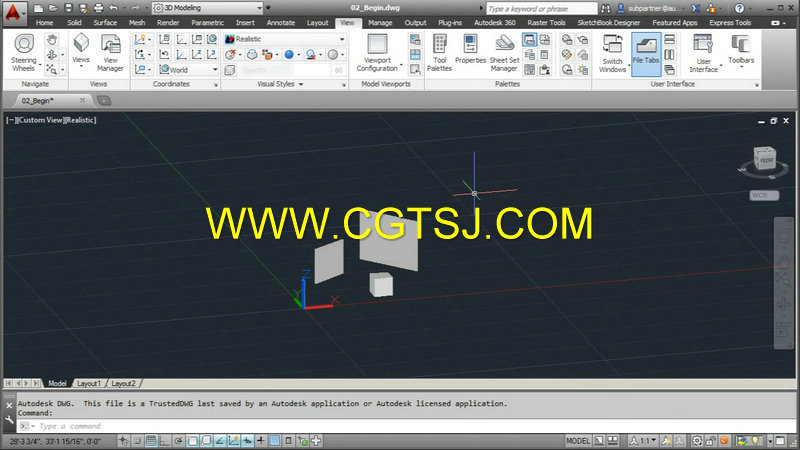Toggle Ortho Mode in status bar
Image resolution: width=800 pixels, height=450 pixels.
point(164,441)
